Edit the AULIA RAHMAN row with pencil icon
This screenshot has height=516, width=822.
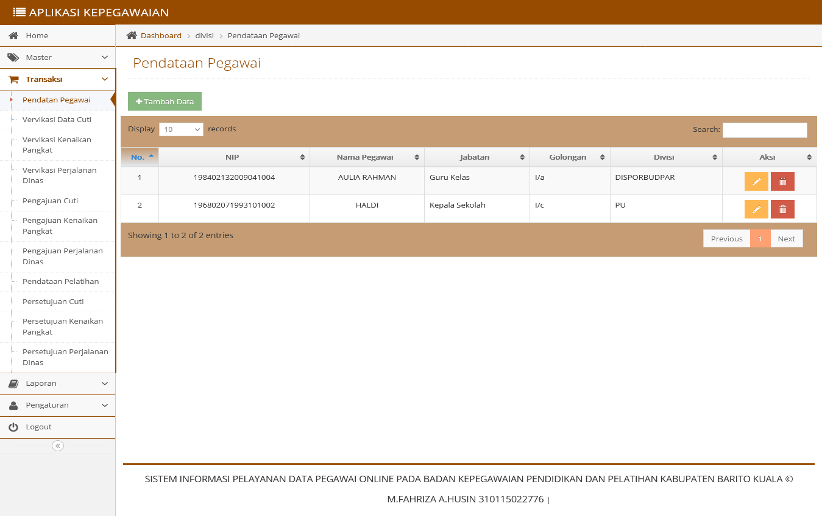click(756, 181)
